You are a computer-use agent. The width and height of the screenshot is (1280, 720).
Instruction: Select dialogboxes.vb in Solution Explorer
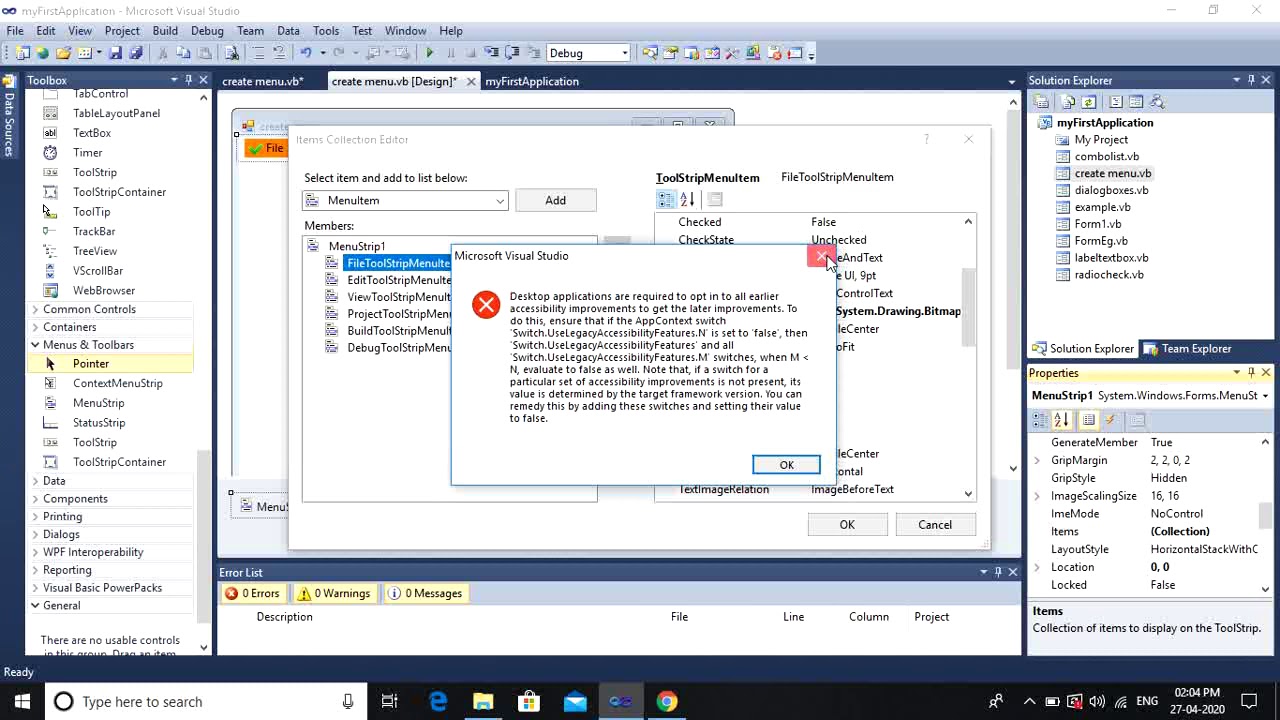[1111, 190]
